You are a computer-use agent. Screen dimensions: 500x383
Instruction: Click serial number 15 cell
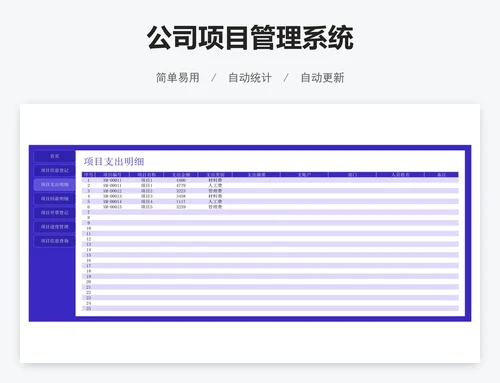click(89, 255)
